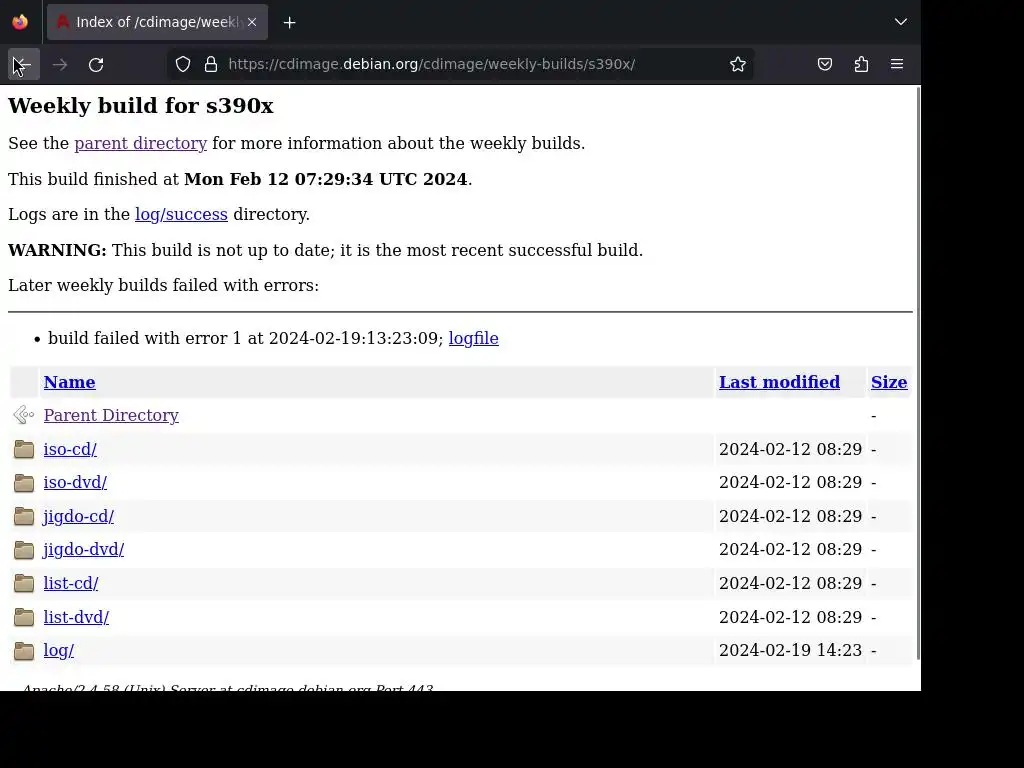Screen dimensions: 1024x768
Task: Open a new tab with plus button
Action: tap(289, 23)
